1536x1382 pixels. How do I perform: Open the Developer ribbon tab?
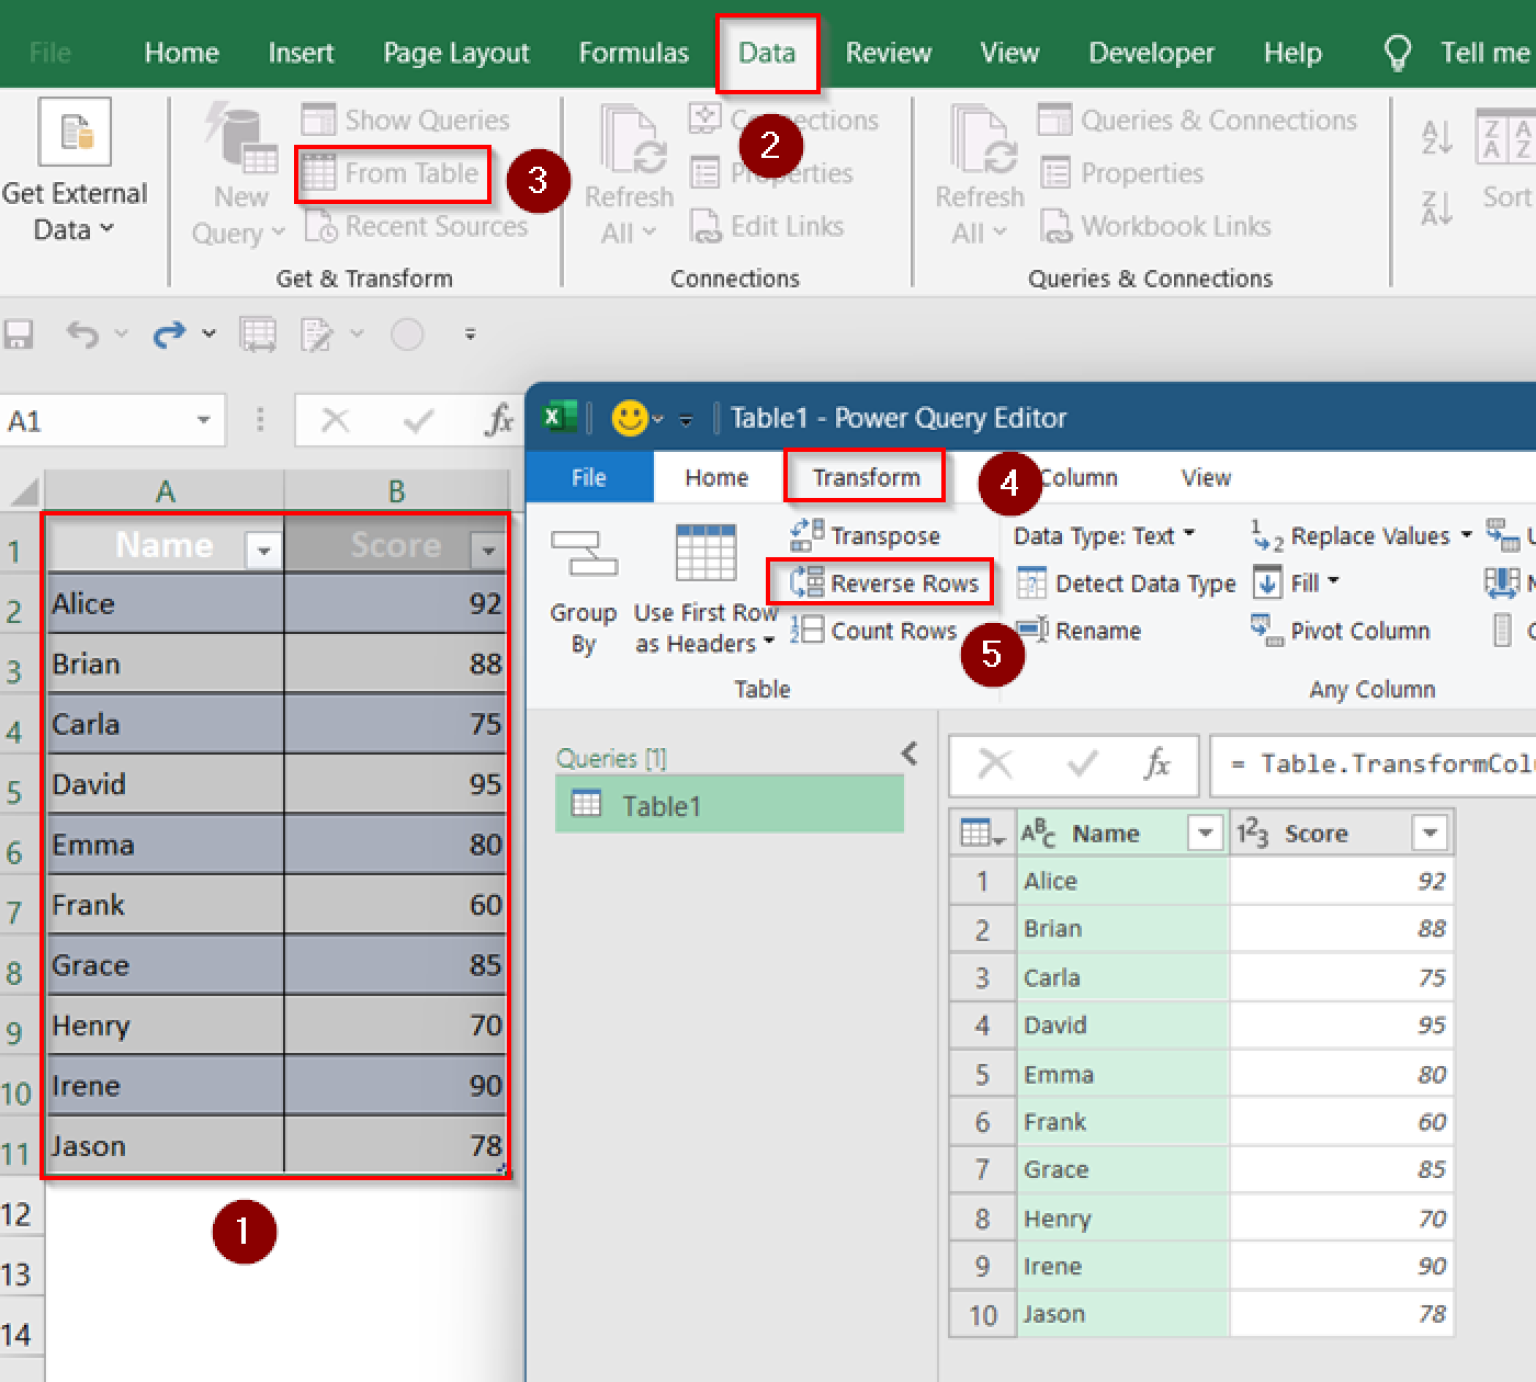pyautogui.click(x=1151, y=52)
